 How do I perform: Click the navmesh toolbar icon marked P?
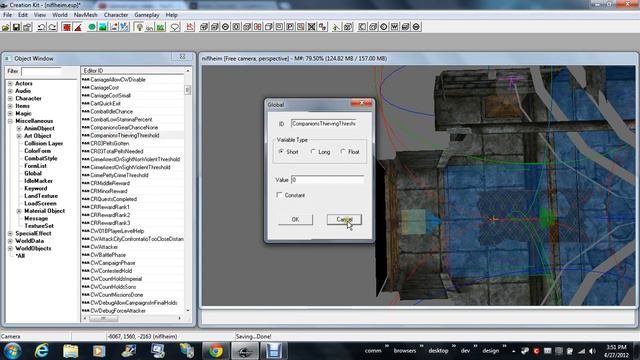coord(290,27)
